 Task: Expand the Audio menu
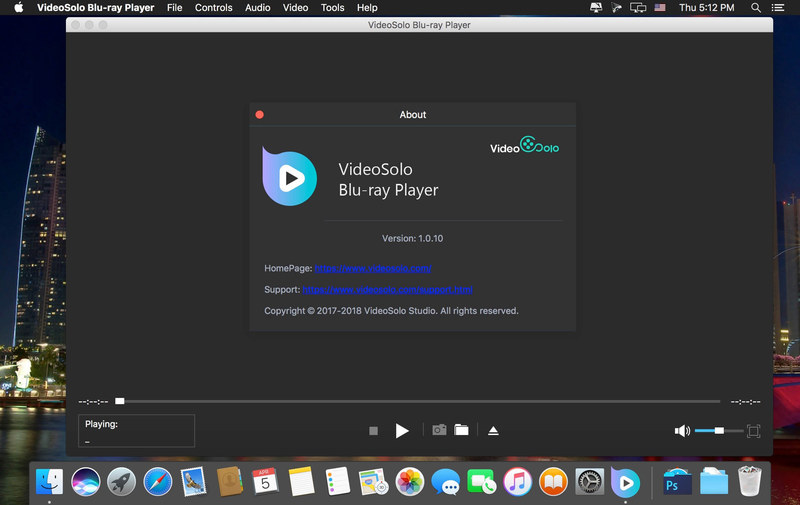point(258,8)
